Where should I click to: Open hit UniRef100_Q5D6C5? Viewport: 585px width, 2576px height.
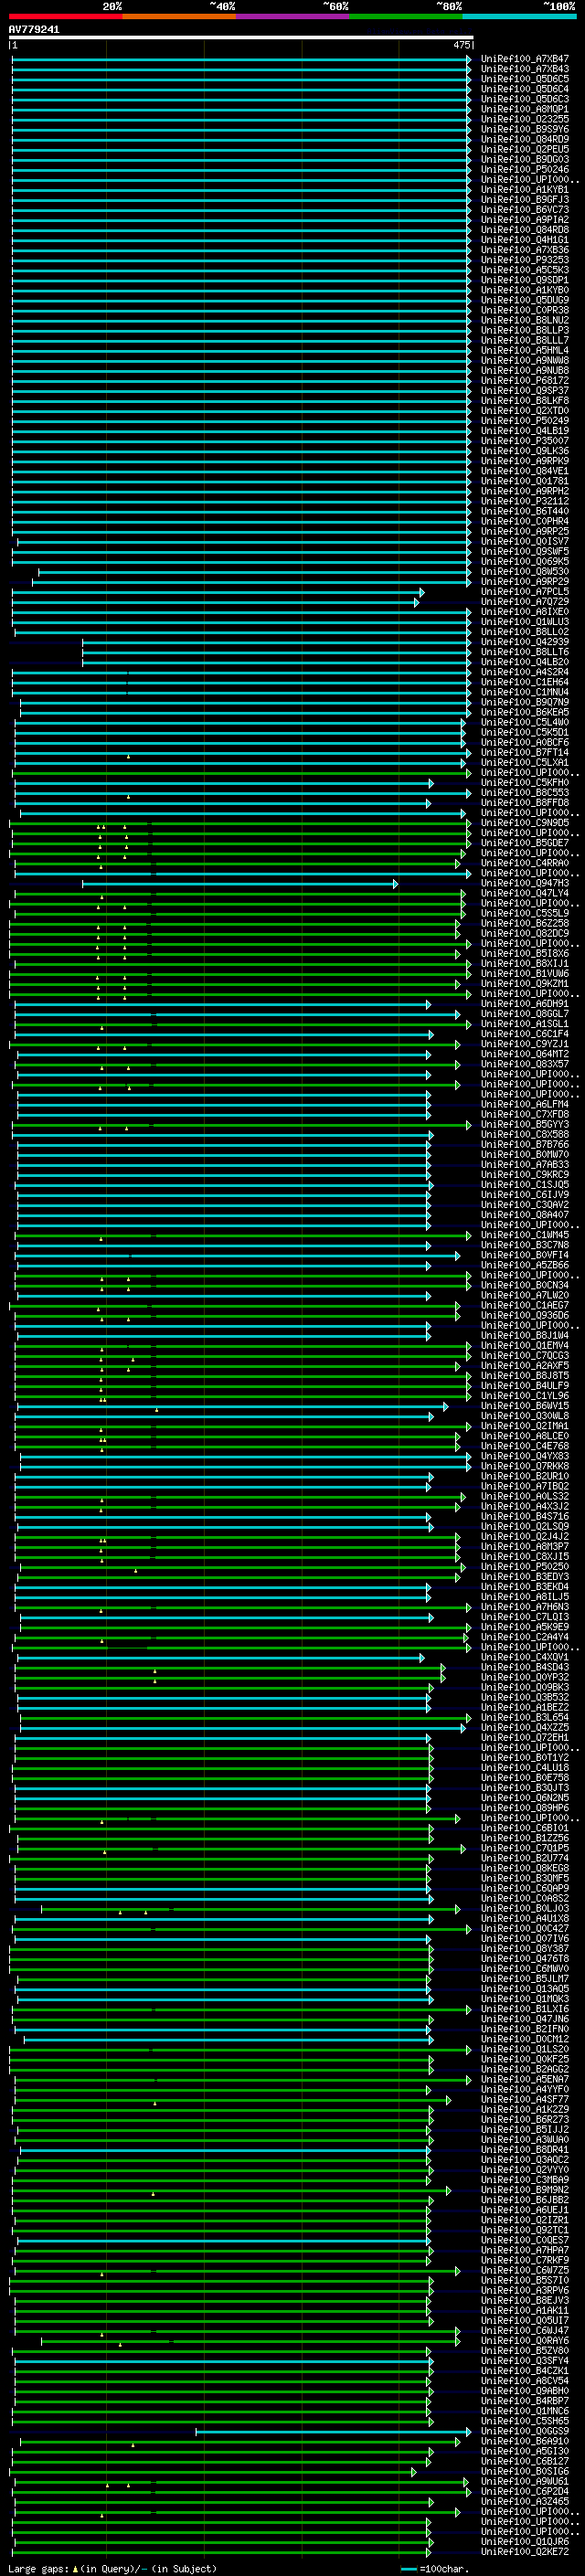click(525, 79)
